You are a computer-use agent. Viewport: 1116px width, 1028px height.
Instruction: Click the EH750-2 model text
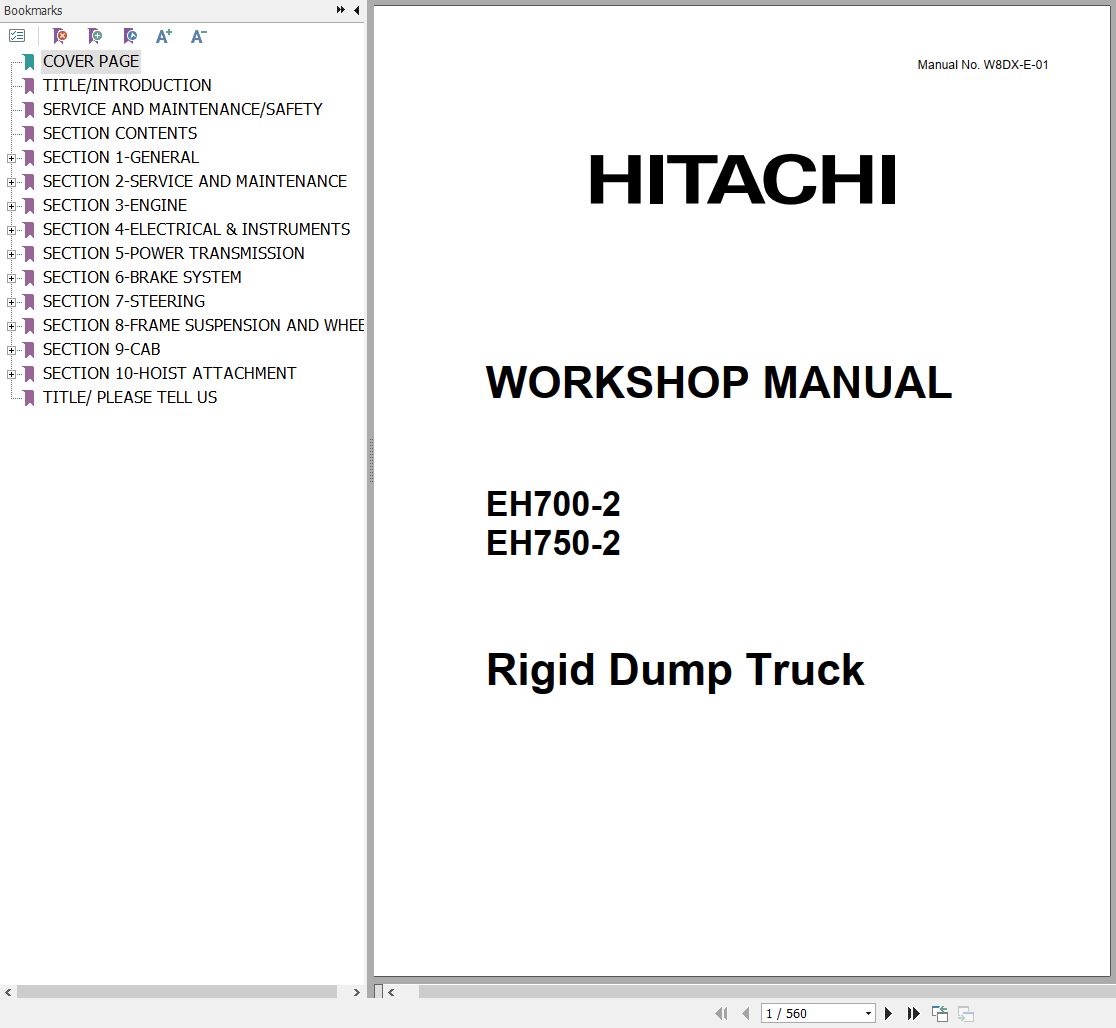click(x=553, y=543)
